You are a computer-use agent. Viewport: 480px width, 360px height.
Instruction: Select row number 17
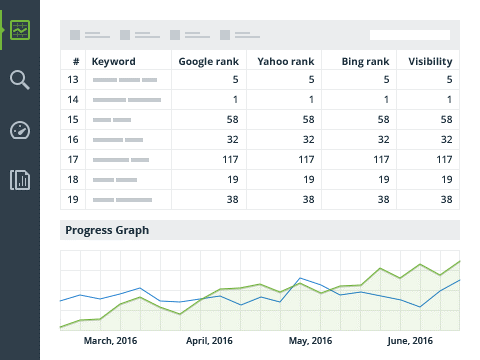coord(73,160)
